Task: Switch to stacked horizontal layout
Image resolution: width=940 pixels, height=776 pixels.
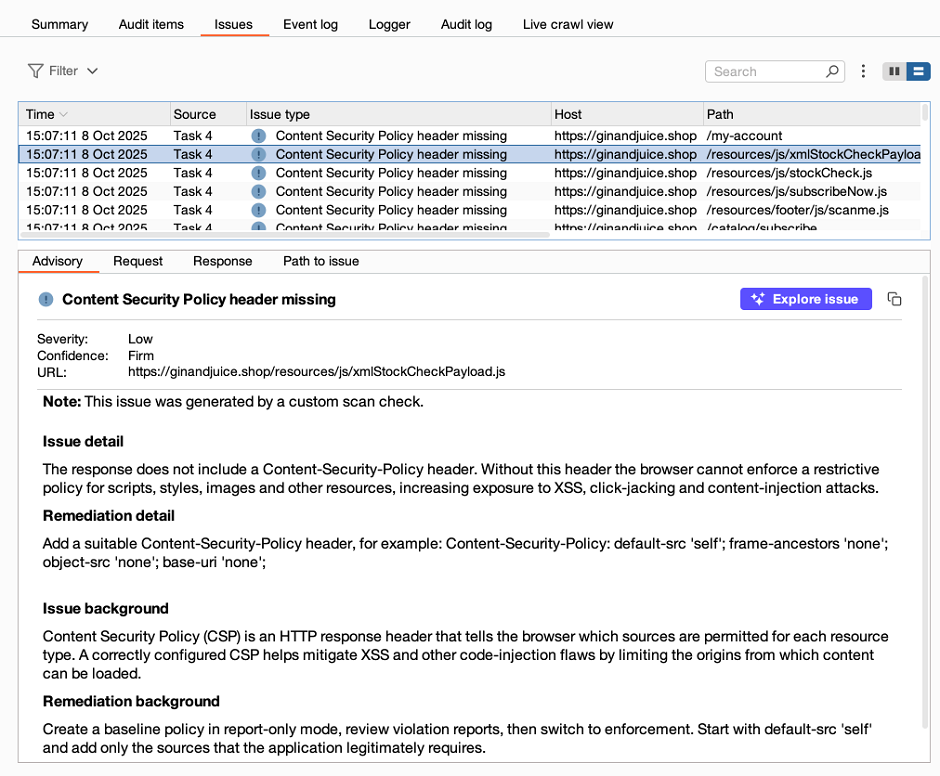Action: coord(917,72)
